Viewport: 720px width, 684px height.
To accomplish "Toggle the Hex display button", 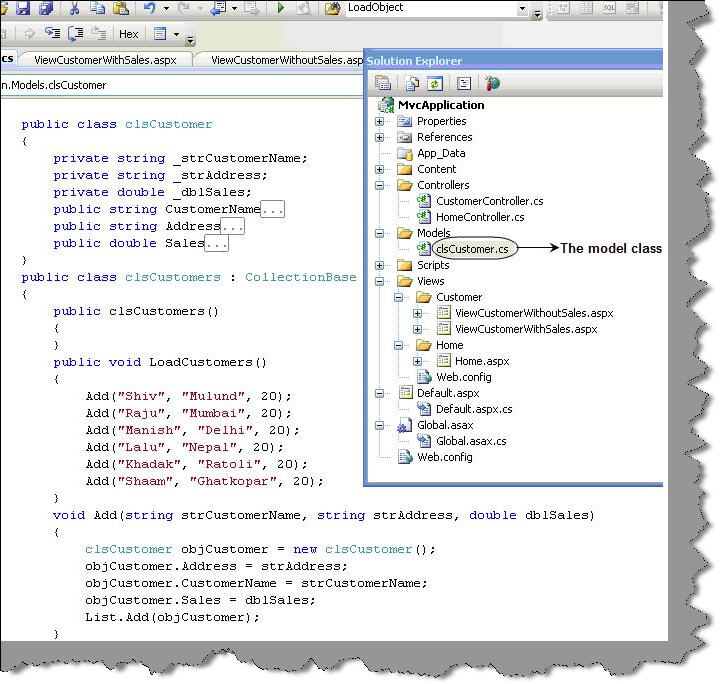I will tap(129, 34).
